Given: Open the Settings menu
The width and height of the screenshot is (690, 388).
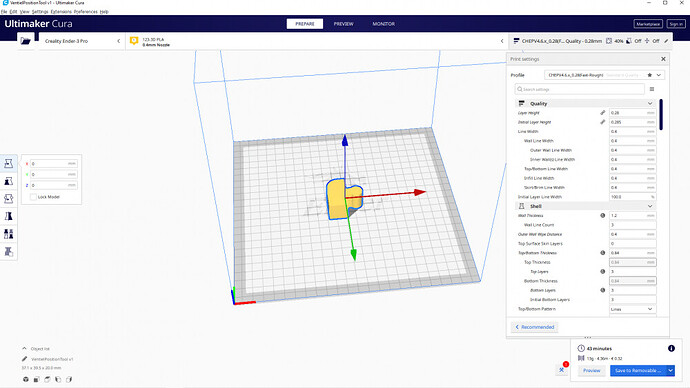Looking at the screenshot, I should (40, 12).
